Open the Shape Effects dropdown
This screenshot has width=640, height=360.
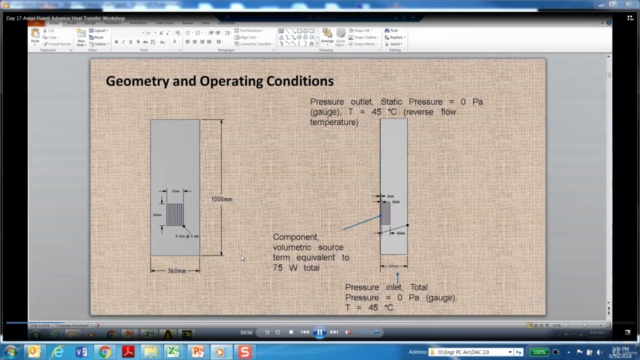point(362,44)
